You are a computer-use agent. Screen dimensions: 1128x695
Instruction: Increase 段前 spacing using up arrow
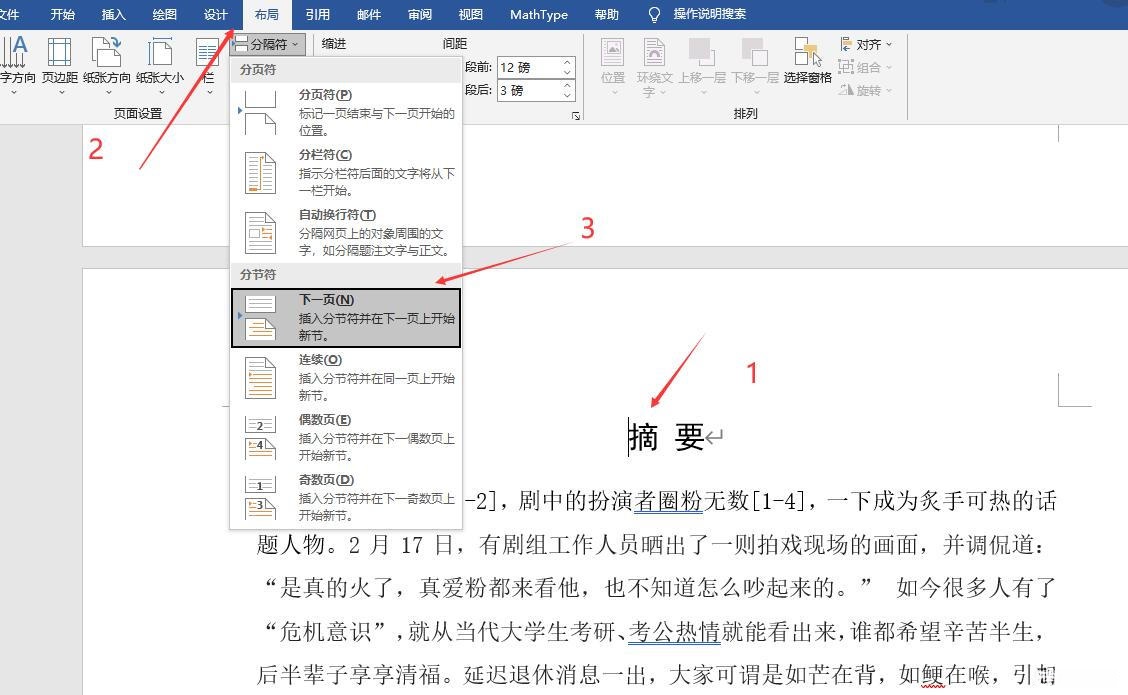[566, 62]
